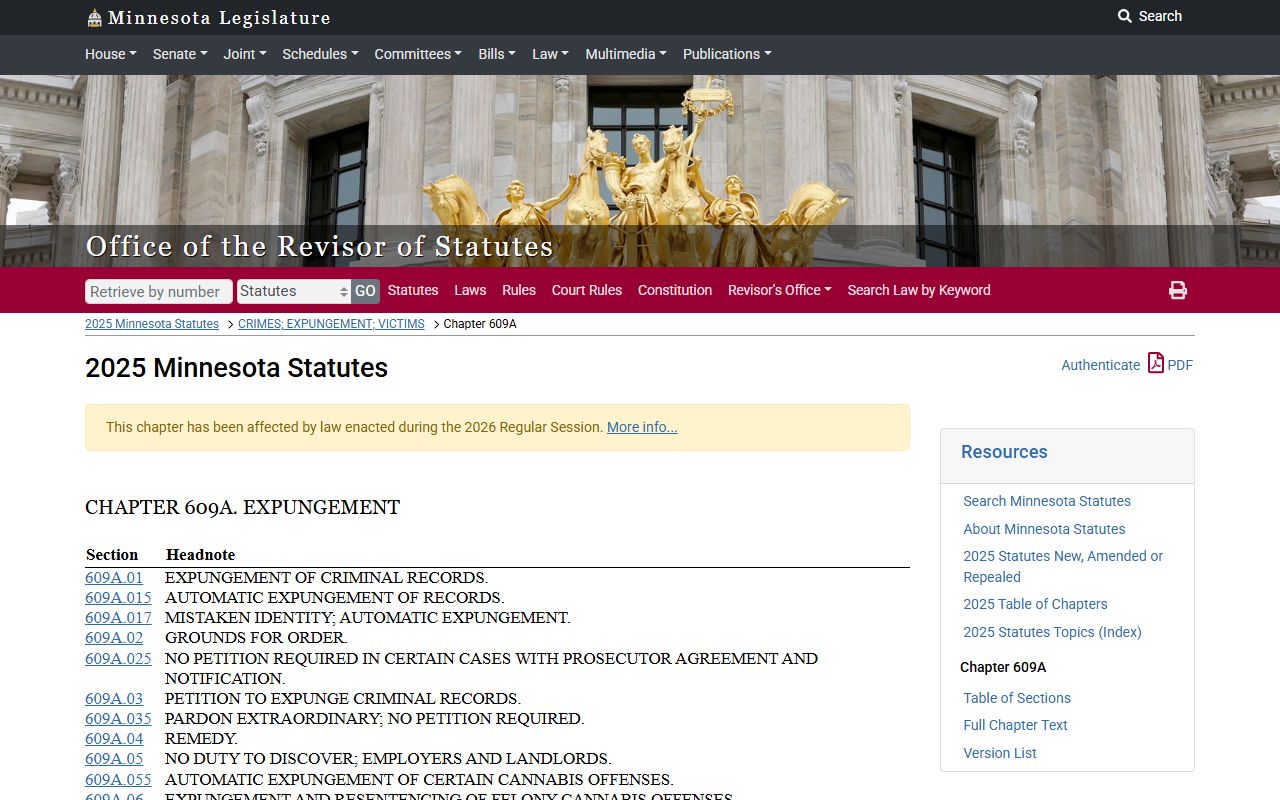This screenshot has width=1280, height=800.
Task: Open section 609A.035
Action: pyautogui.click(x=118, y=719)
